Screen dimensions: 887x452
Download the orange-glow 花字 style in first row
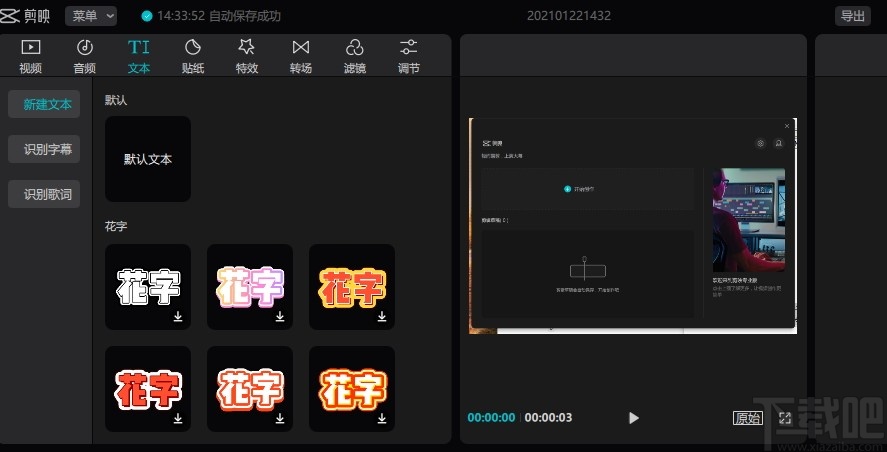click(382, 316)
